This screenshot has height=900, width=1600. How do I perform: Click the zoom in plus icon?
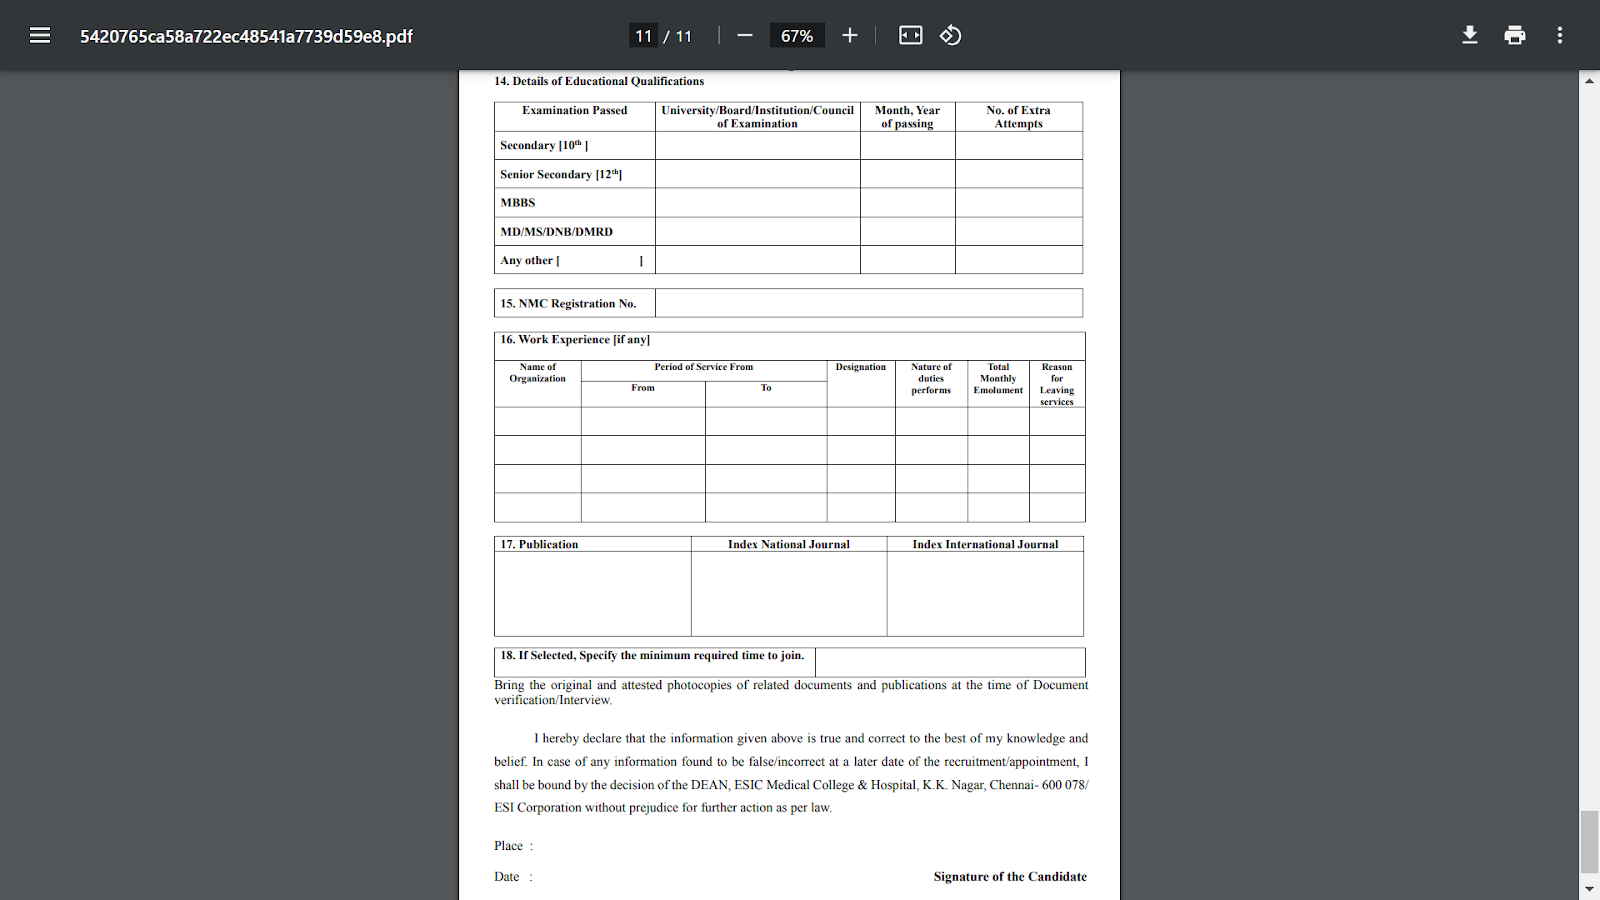coord(850,36)
